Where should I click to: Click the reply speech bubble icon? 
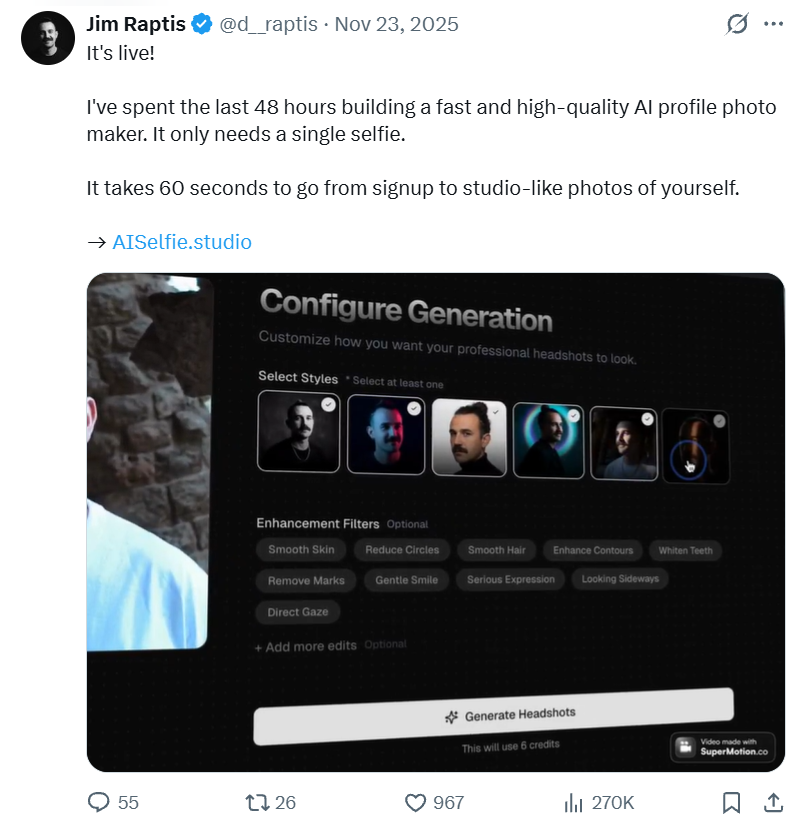pos(100,802)
